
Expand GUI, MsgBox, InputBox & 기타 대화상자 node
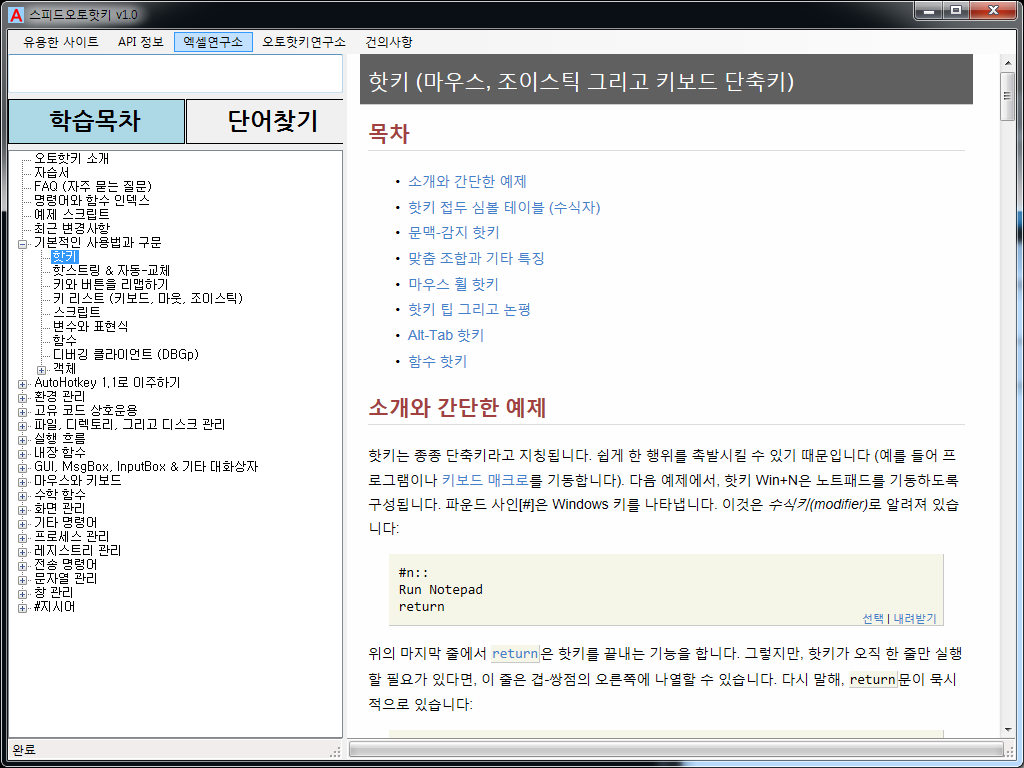coord(22,468)
